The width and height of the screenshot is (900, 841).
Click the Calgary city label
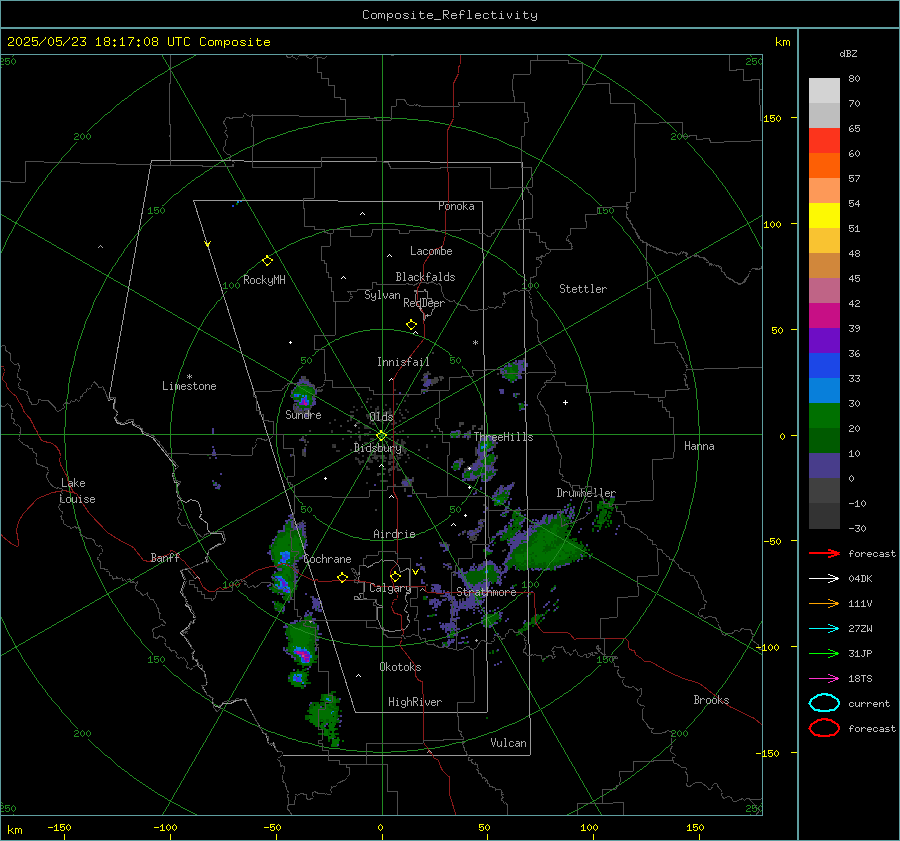390,588
